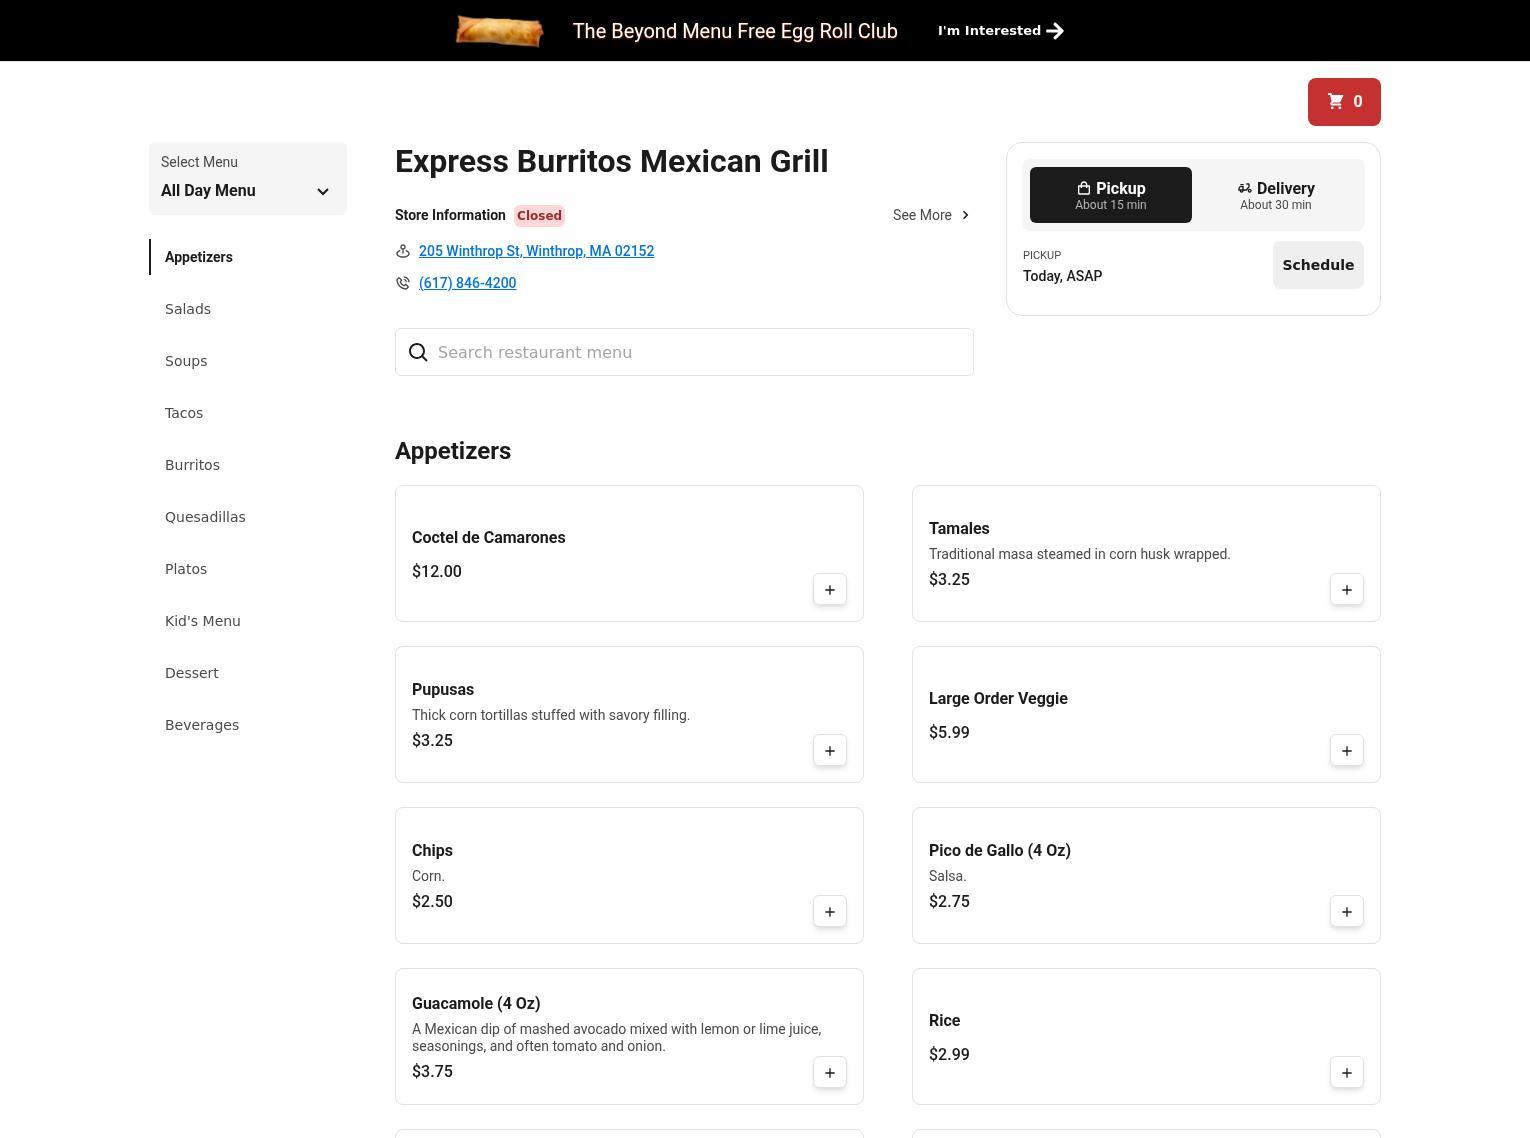Add Large Order Veggie item
Screen dimensions: 1530x1138
pyautogui.click(x=1346, y=751)
